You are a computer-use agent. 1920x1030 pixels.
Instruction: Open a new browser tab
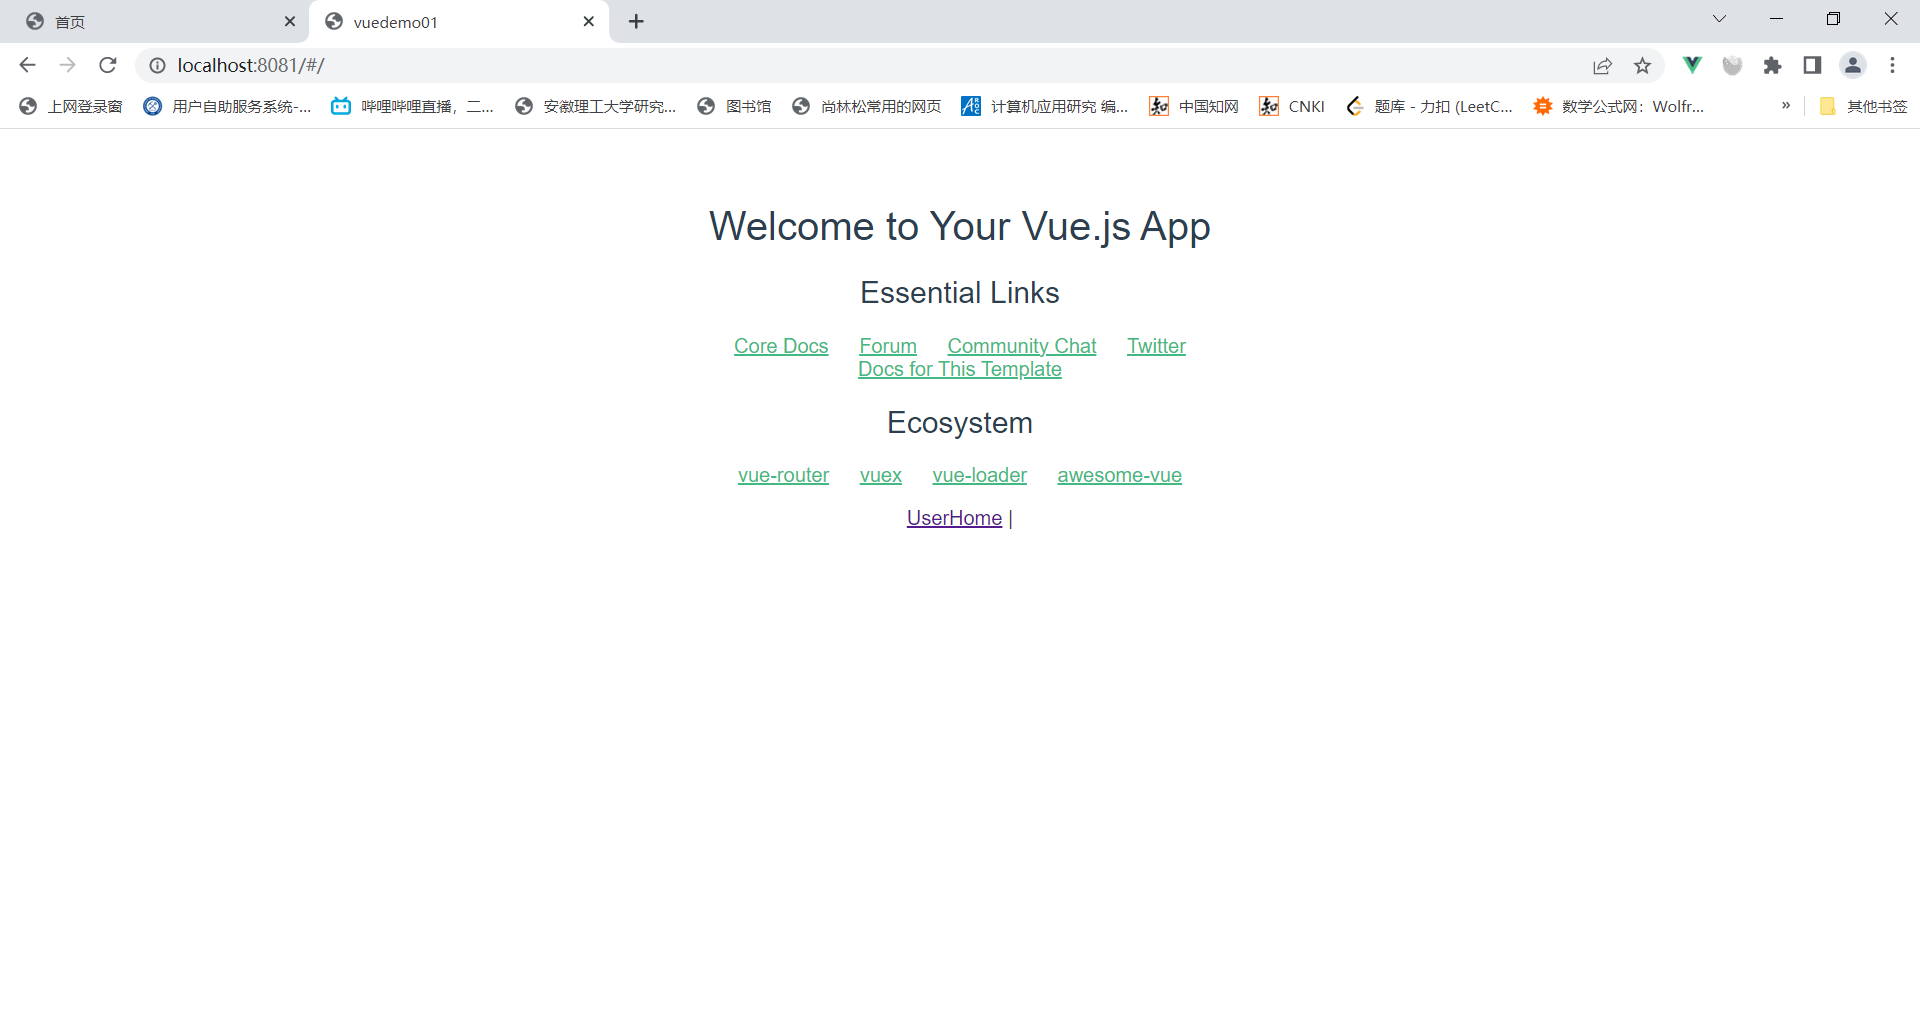coord(636,21)
